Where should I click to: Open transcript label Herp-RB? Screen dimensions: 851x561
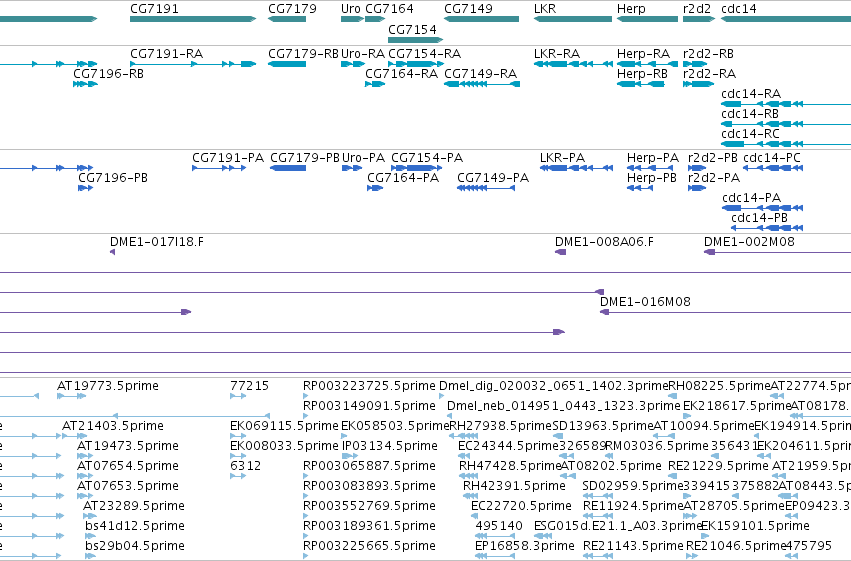pyautogui.click(x=643, y=74)
